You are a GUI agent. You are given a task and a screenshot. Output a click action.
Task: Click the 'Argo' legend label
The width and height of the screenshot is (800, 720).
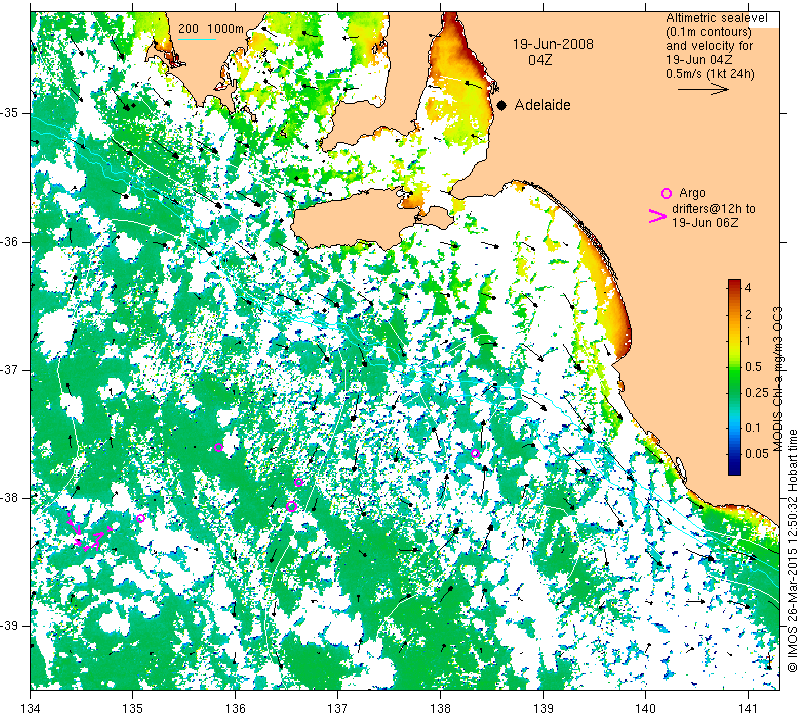(692, 193)
